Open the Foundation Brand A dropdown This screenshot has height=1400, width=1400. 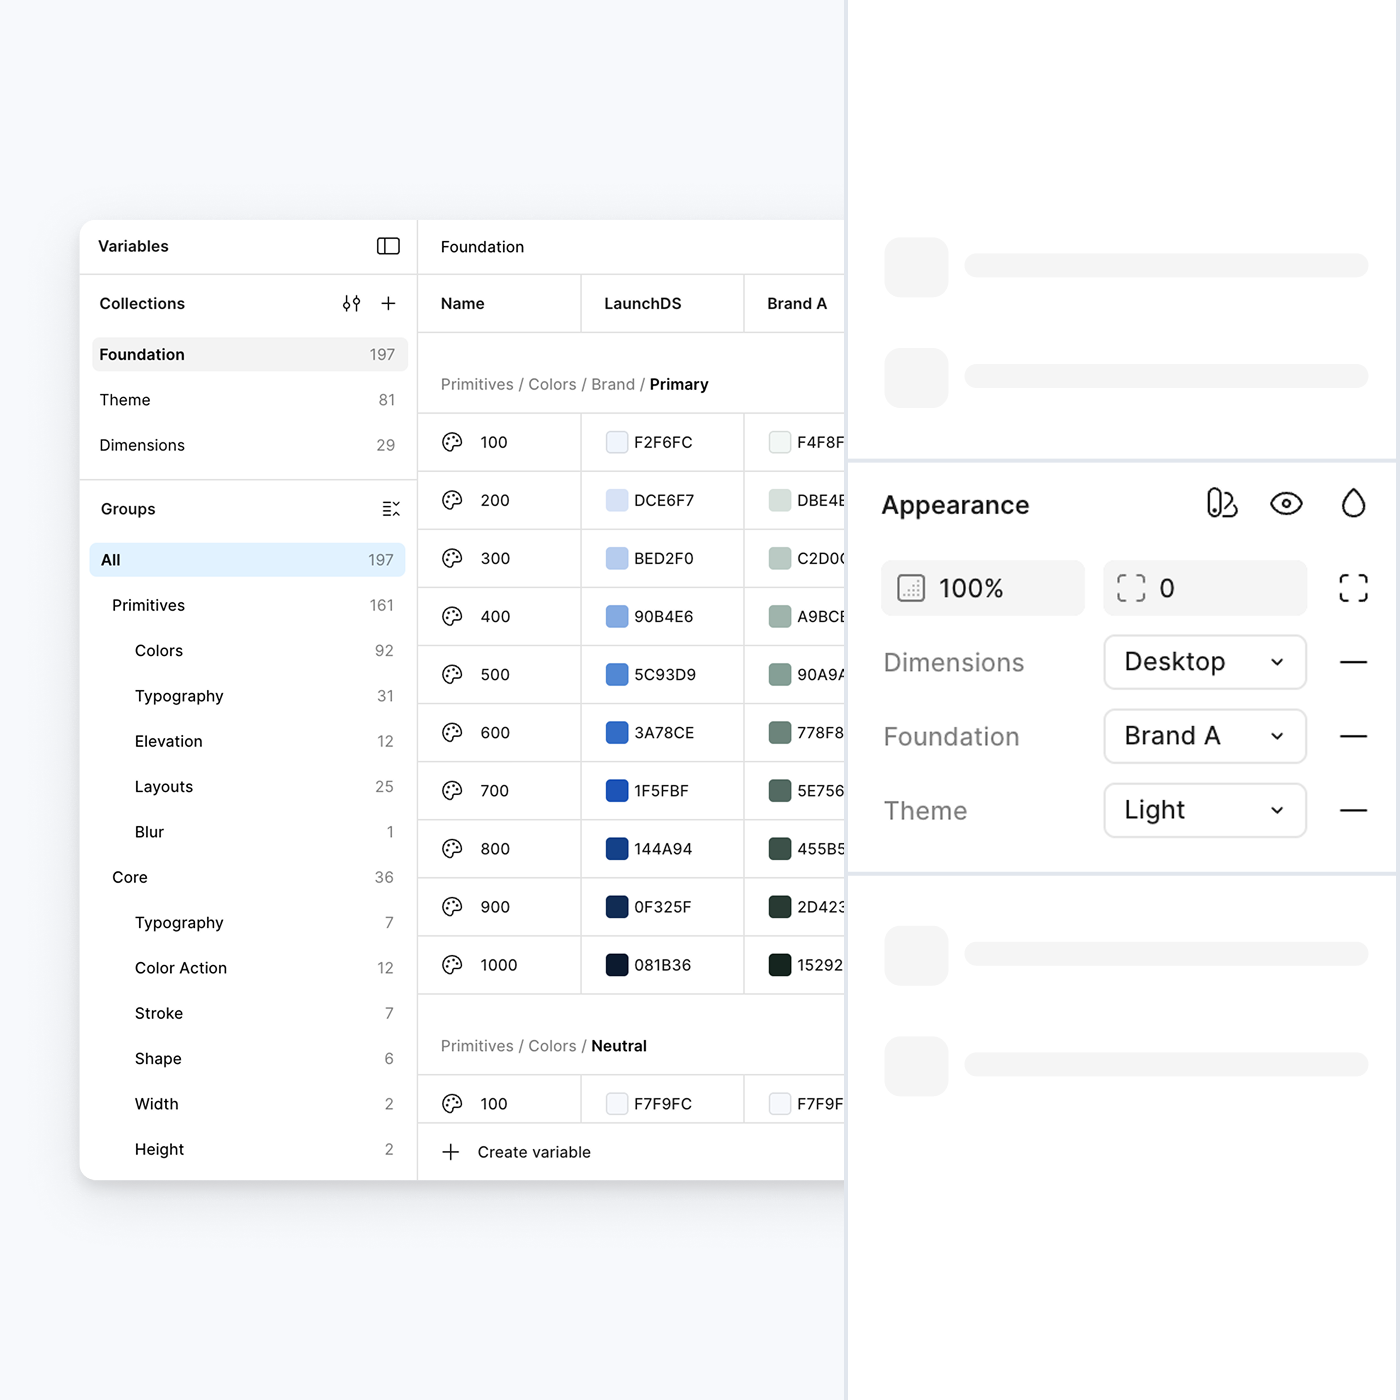coord(1204,736)
